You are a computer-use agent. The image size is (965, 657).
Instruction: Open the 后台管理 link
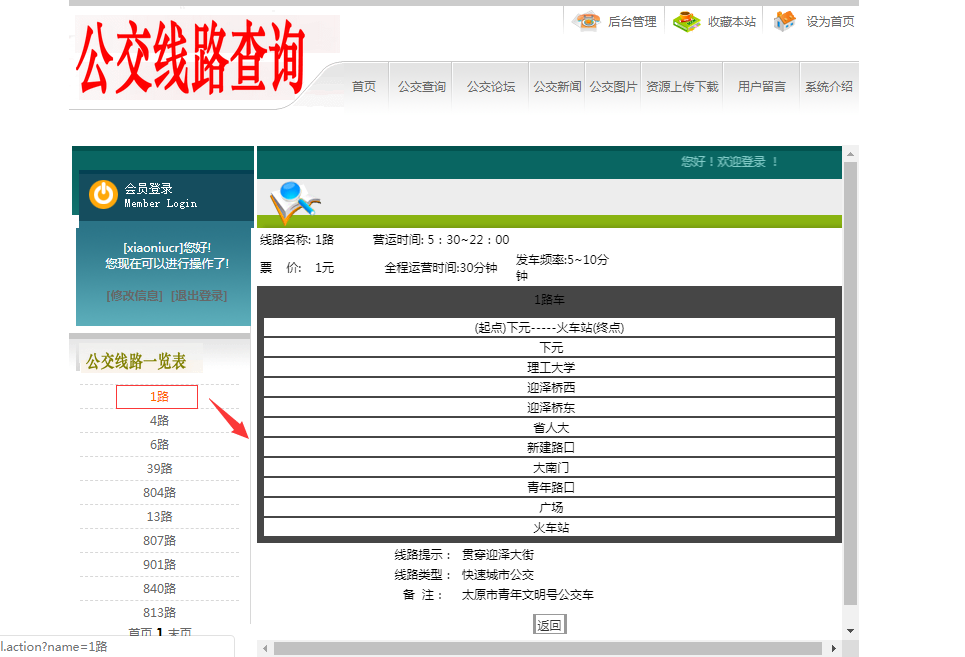(x=632, y=22)
